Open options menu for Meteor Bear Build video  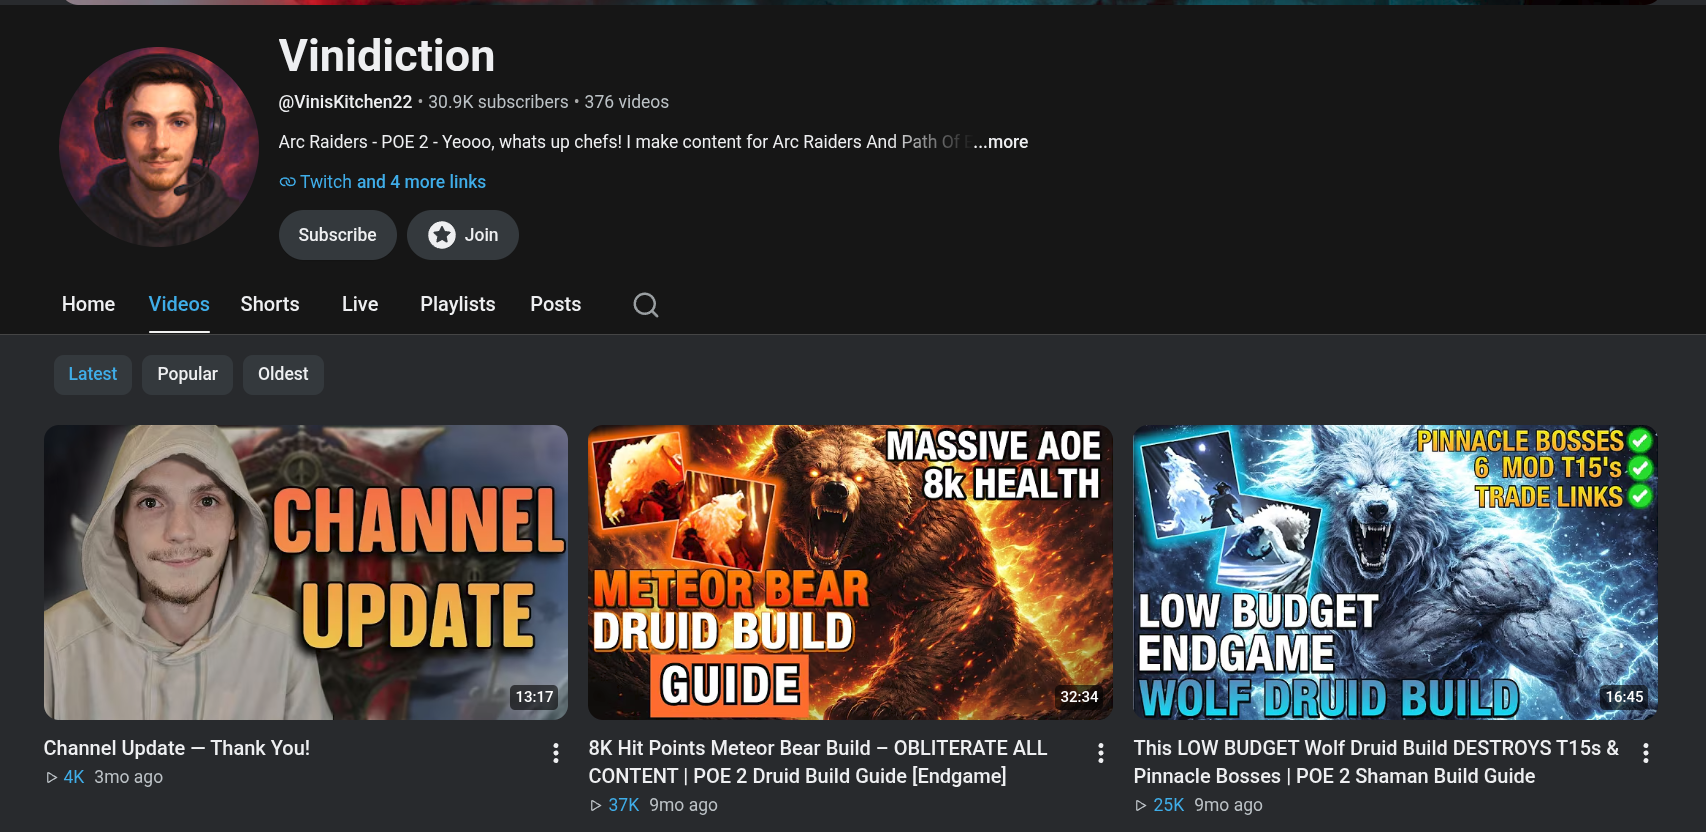pos(1101,753)
